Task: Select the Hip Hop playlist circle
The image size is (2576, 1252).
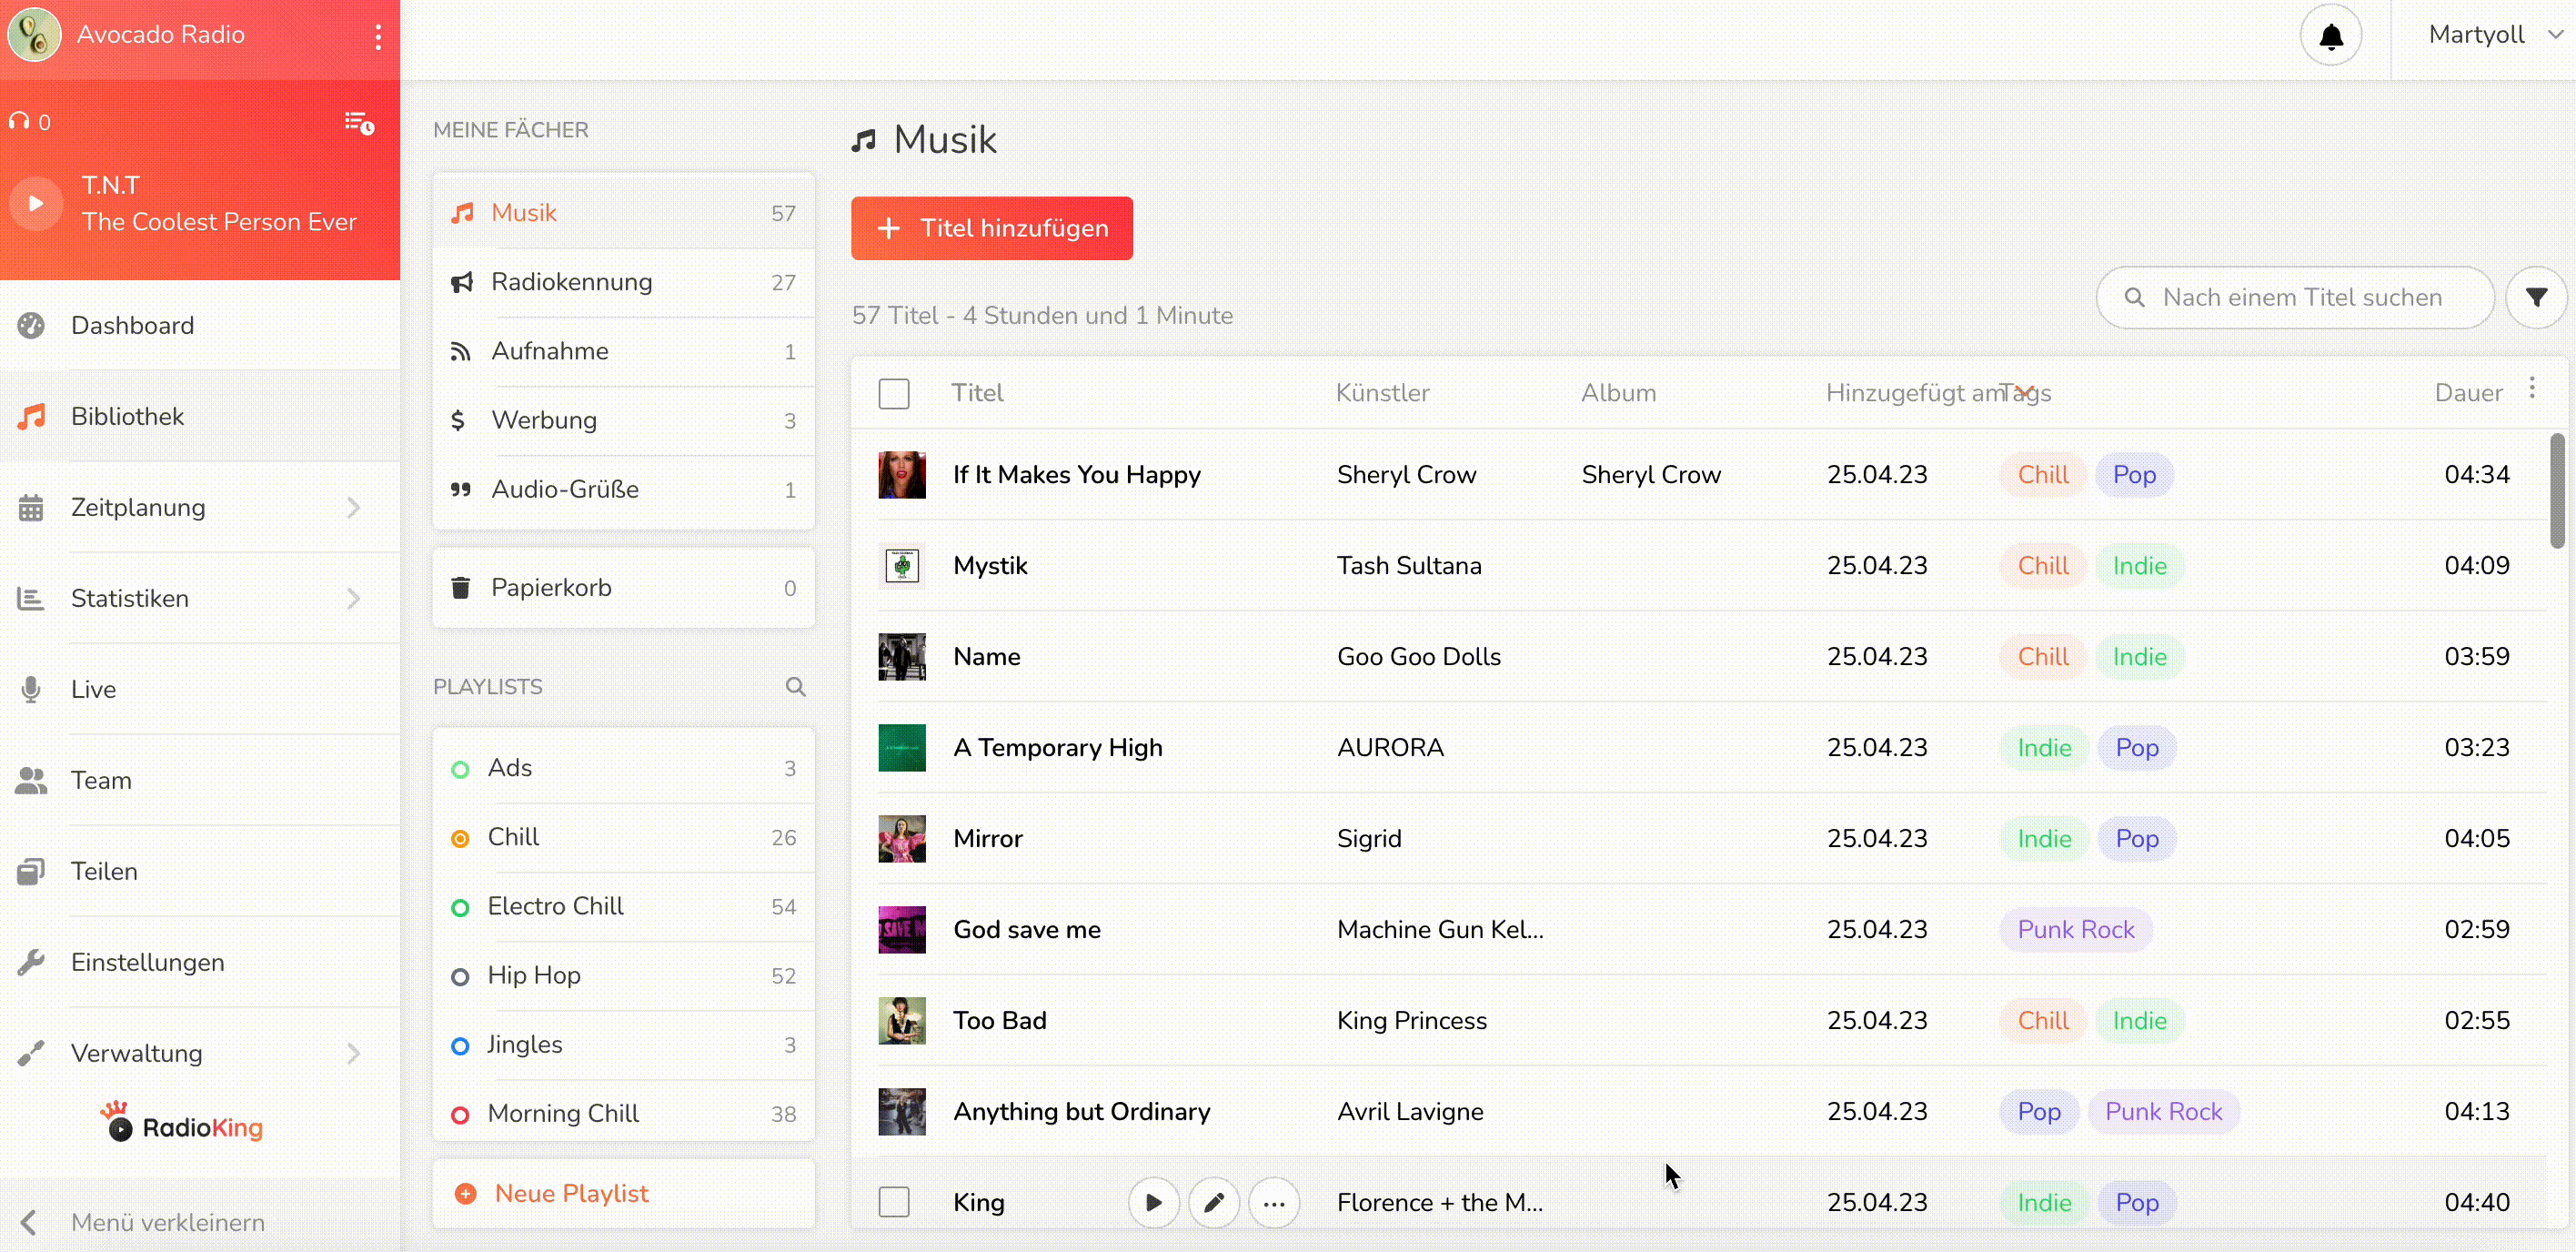Action: pos(460,977)
